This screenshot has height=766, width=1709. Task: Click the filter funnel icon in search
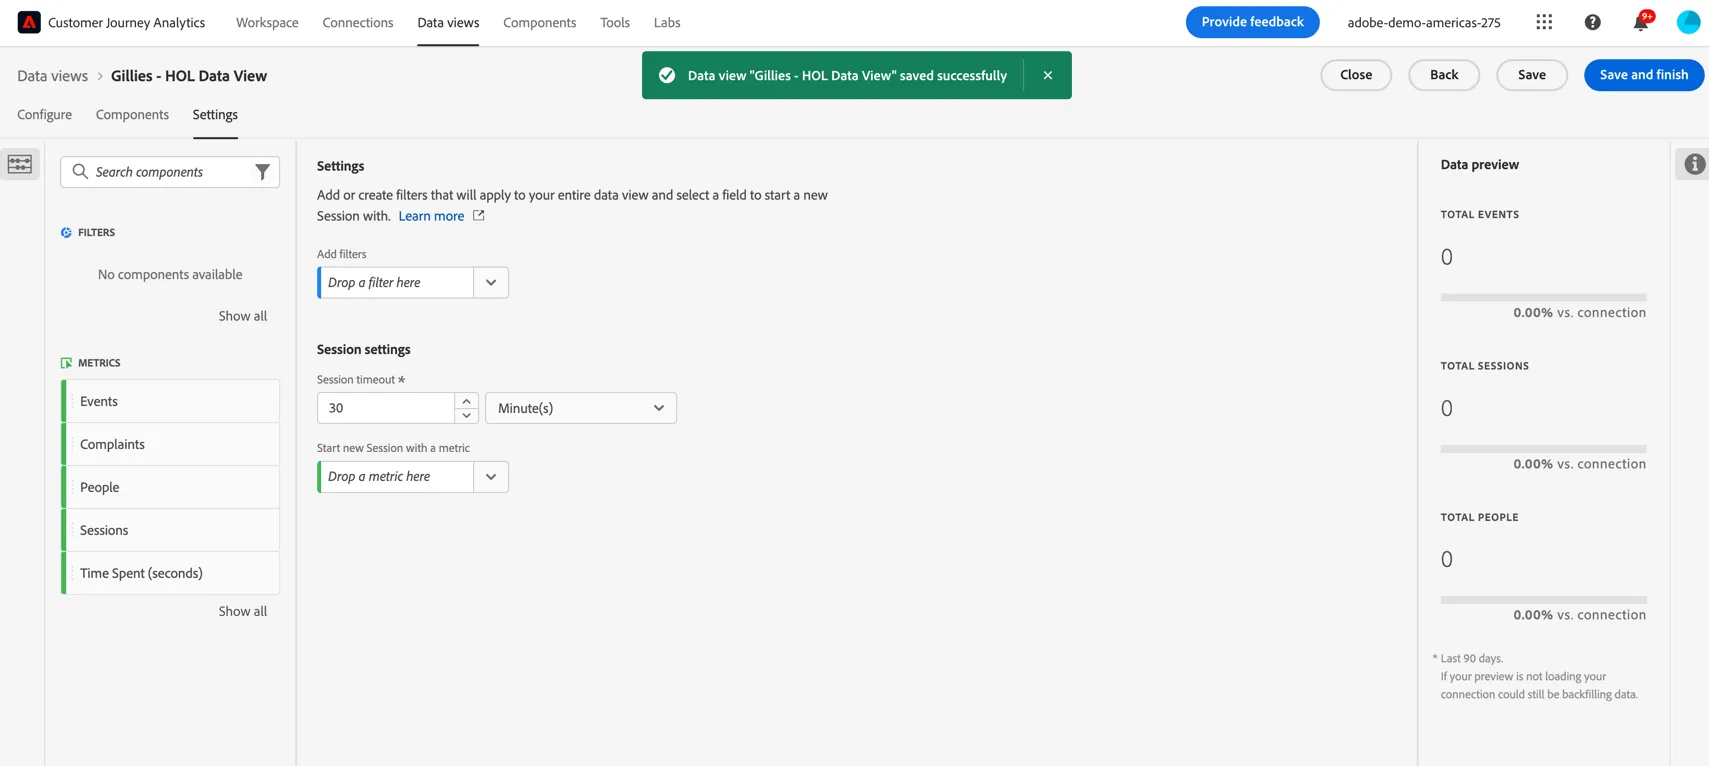click(x=262, y=172)
